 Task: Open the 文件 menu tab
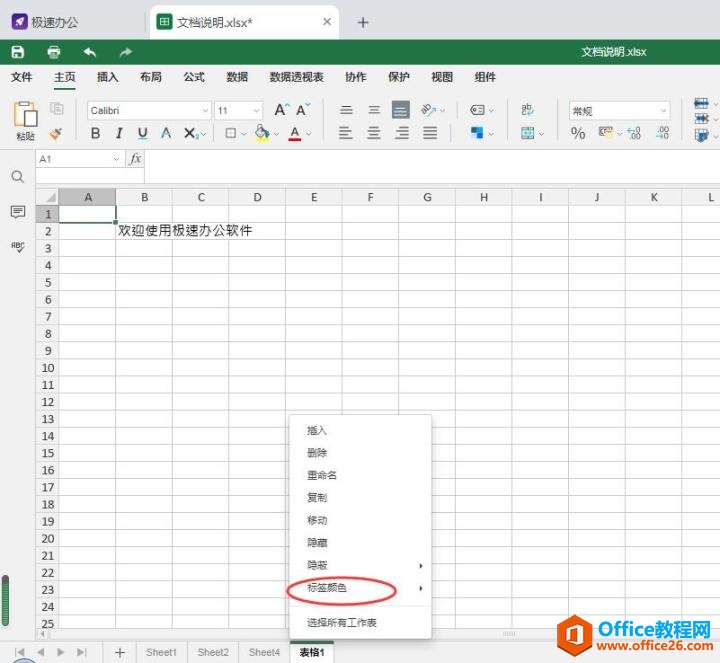22,77
